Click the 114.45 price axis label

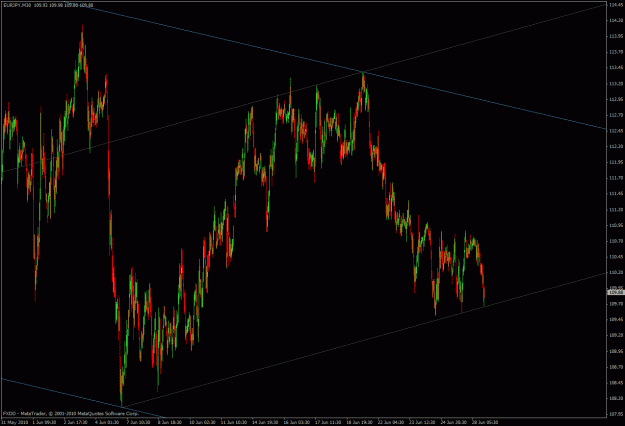coord(616,5)
